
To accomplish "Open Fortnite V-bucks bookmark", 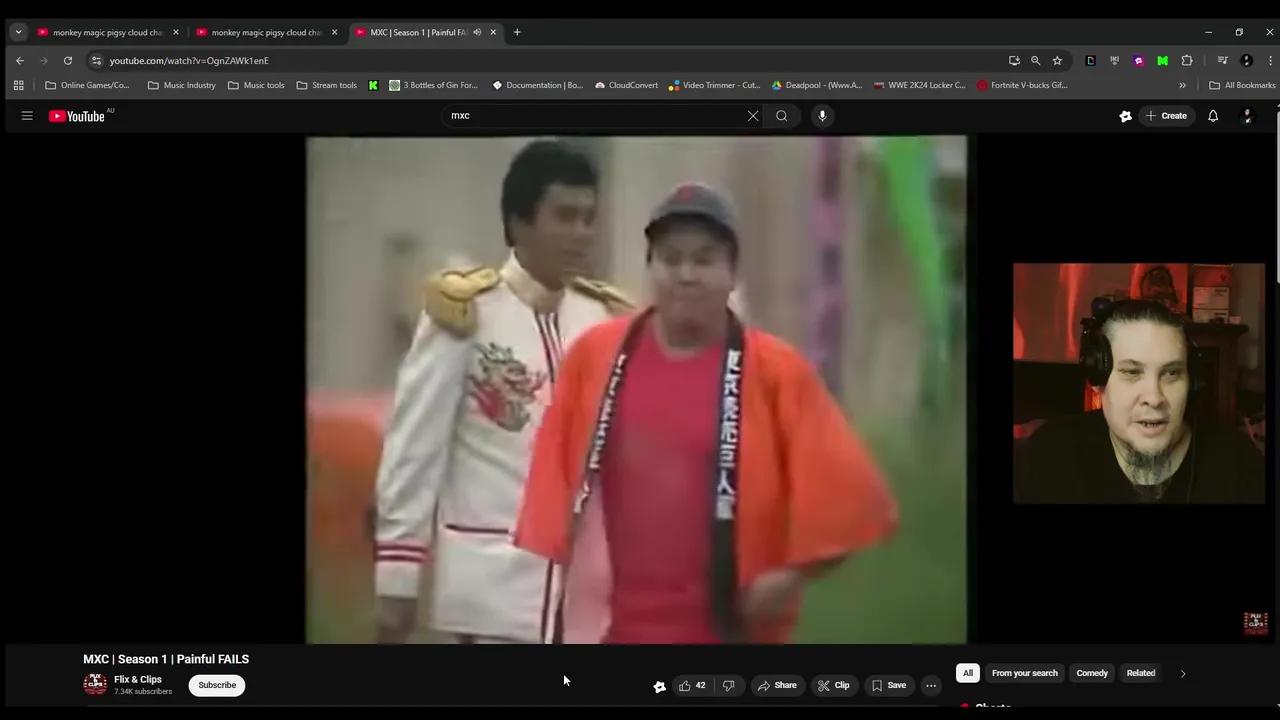I will point(1023,85).
